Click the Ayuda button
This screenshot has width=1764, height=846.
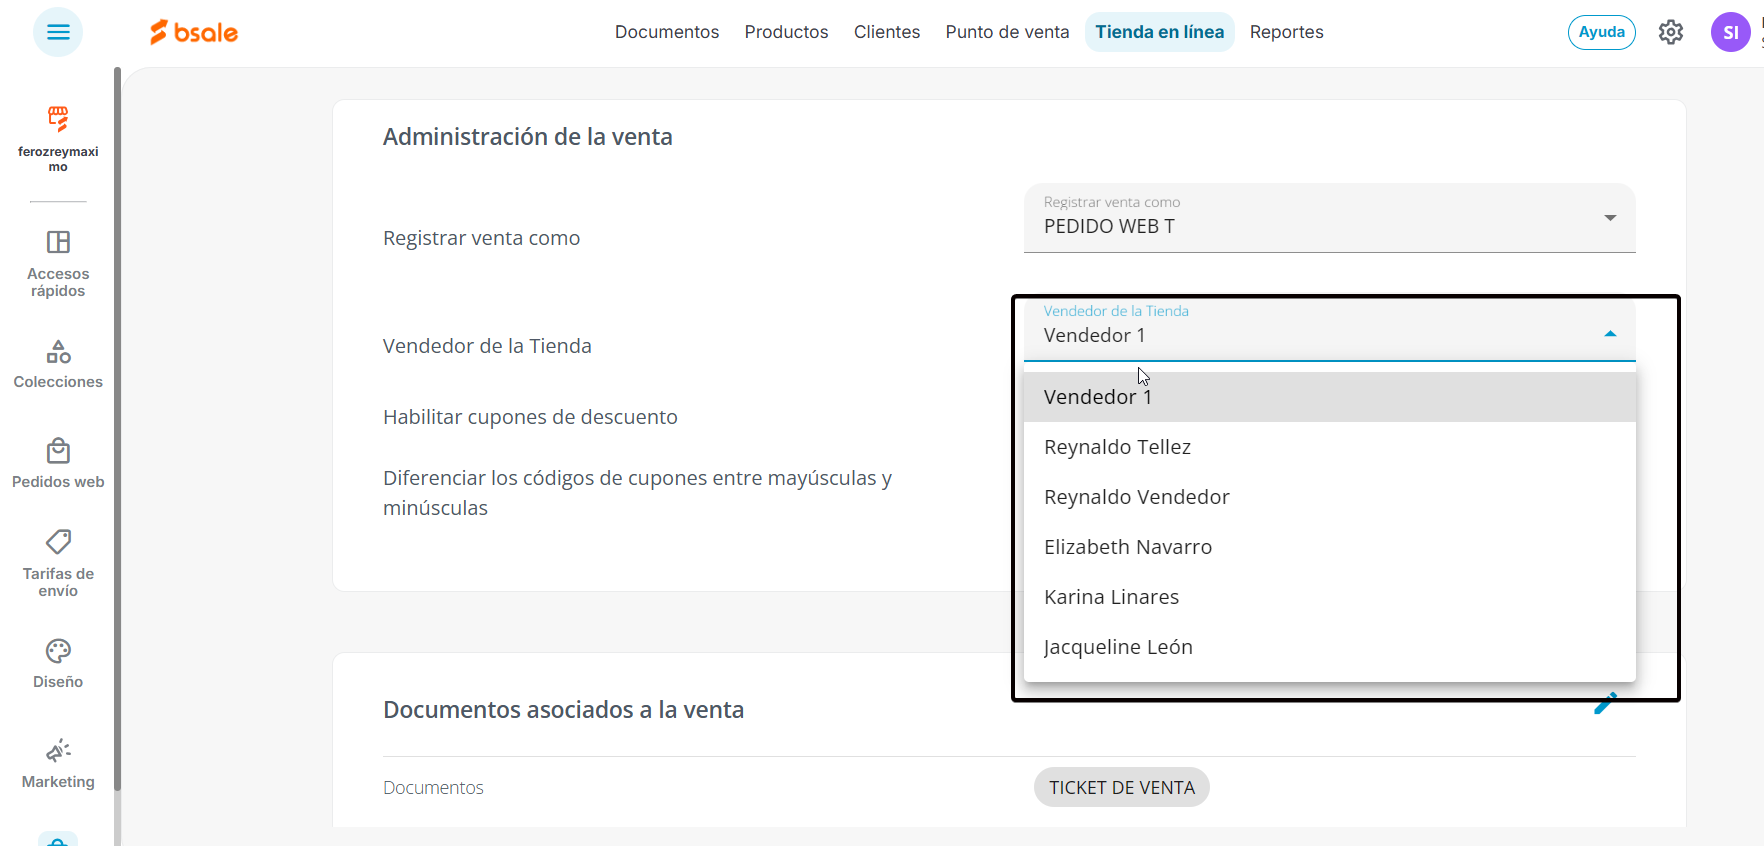click(x=1601, y=32)
